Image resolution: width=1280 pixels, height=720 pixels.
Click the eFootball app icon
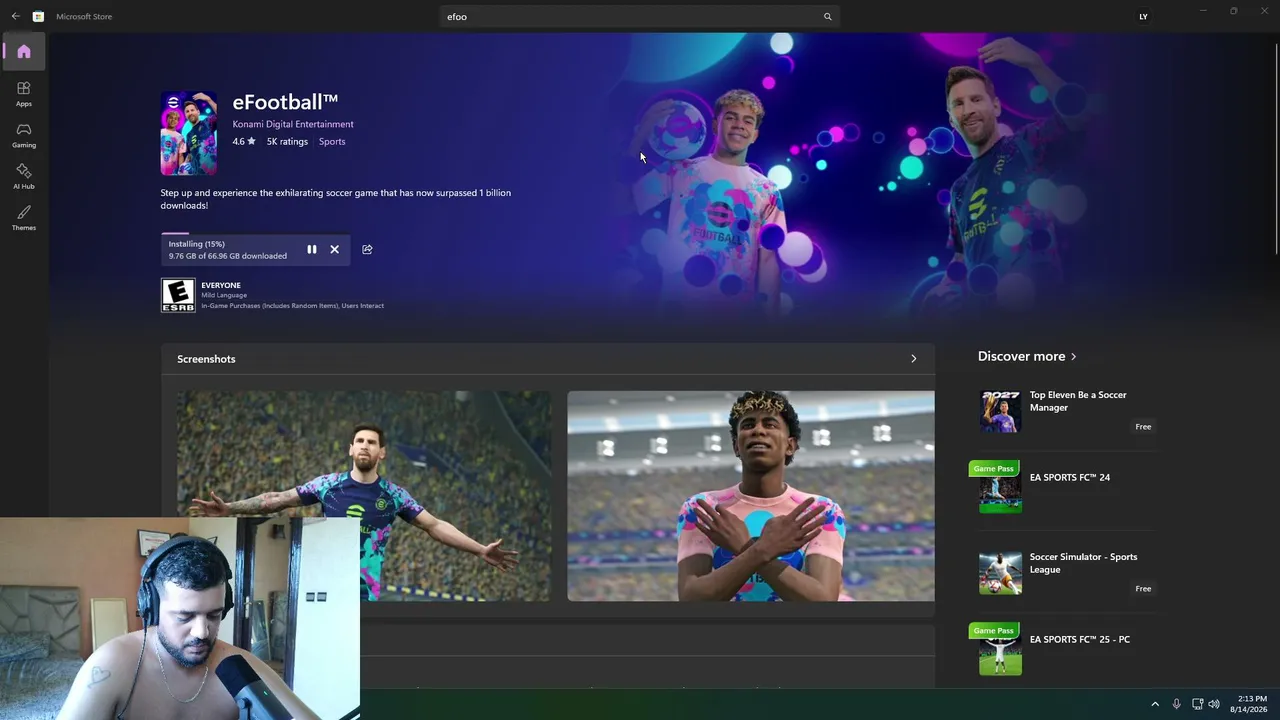tap(189, 133)
